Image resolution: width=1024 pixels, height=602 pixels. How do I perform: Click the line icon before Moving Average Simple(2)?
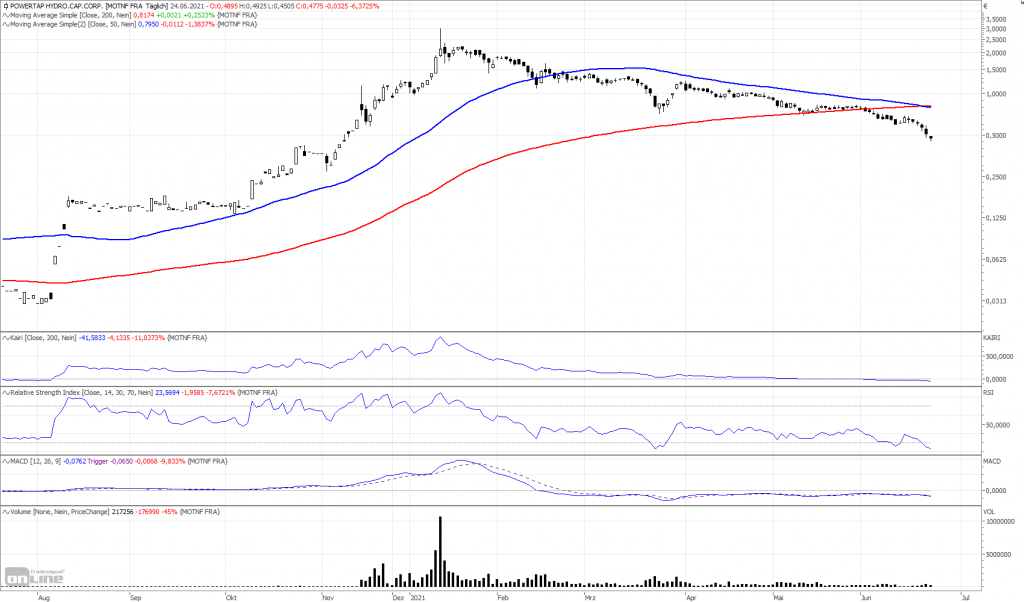[6, 24]
